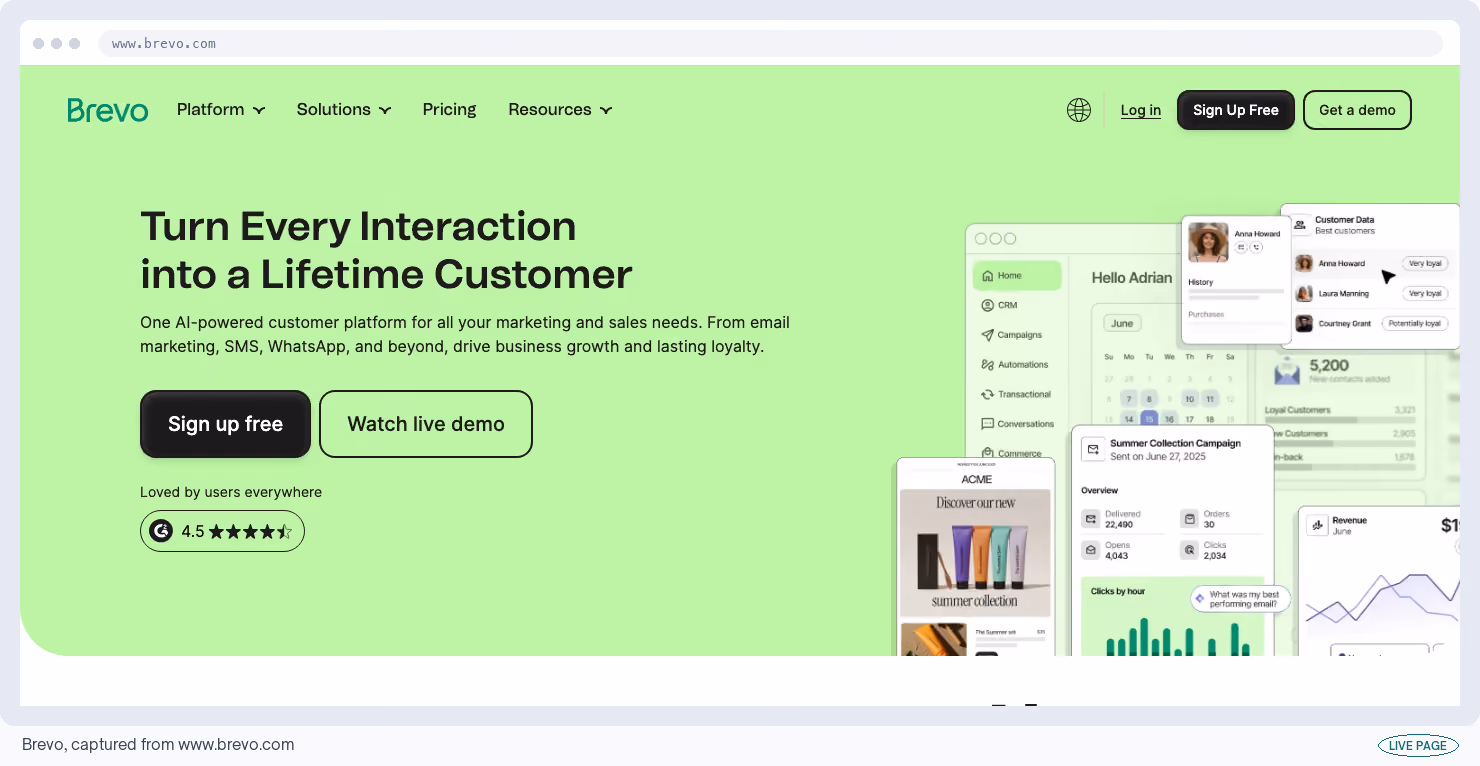The height and width of the screenshot is (766, 1480).
Task: Click Courtney Grant's 'Potentially loyal' badge
Action: pyautogui.click(x=1415, y=324)
